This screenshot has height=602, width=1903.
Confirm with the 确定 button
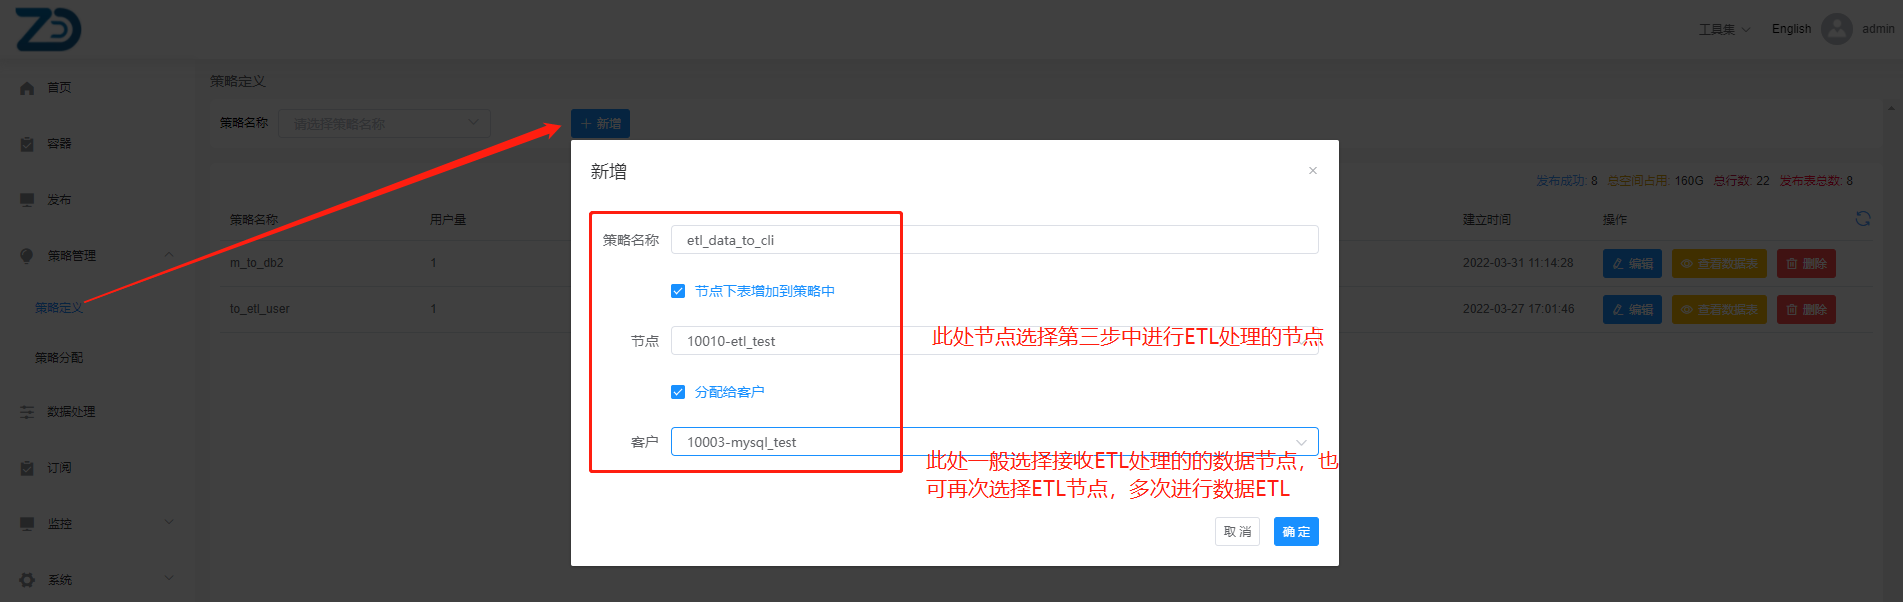(1296, 532)
